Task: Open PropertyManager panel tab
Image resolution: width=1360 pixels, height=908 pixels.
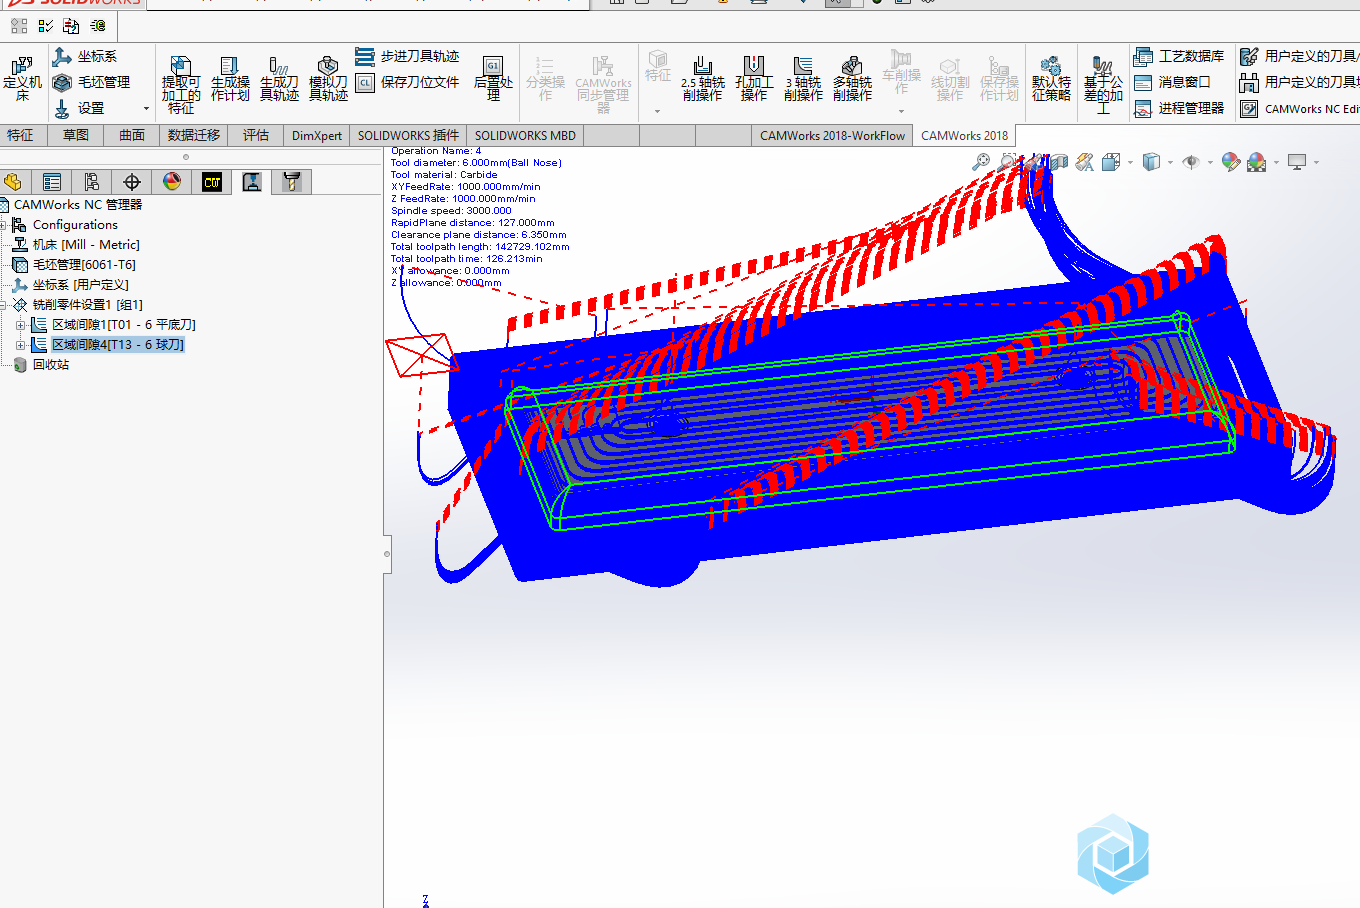Action: [52, 181]
